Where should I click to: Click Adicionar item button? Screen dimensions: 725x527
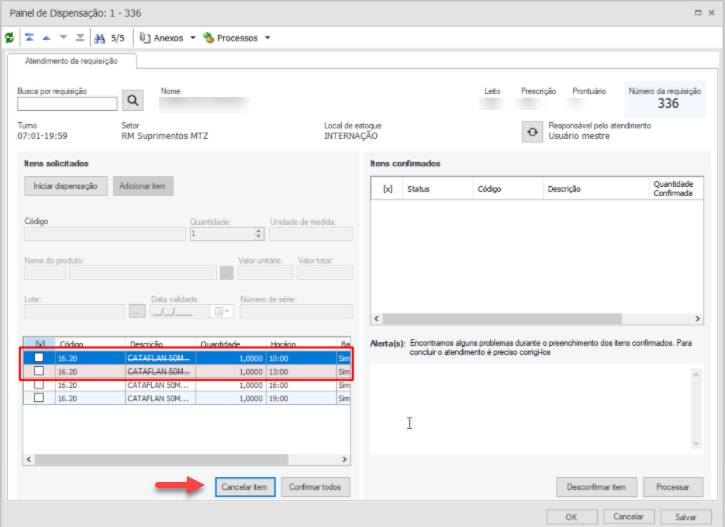(x=143, y=186)
